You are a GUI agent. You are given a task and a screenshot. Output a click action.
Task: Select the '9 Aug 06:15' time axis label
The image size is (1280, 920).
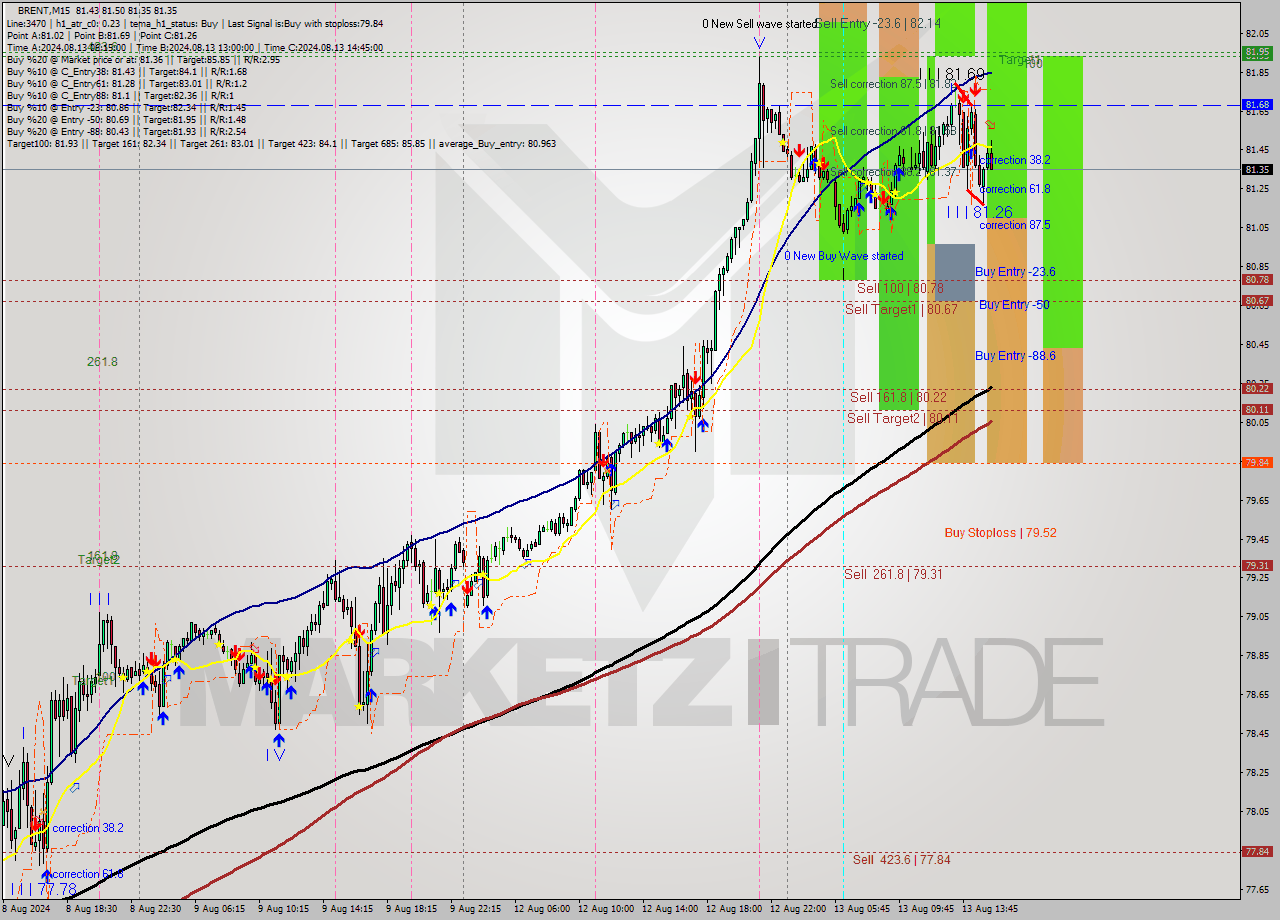tap(220, 909)
